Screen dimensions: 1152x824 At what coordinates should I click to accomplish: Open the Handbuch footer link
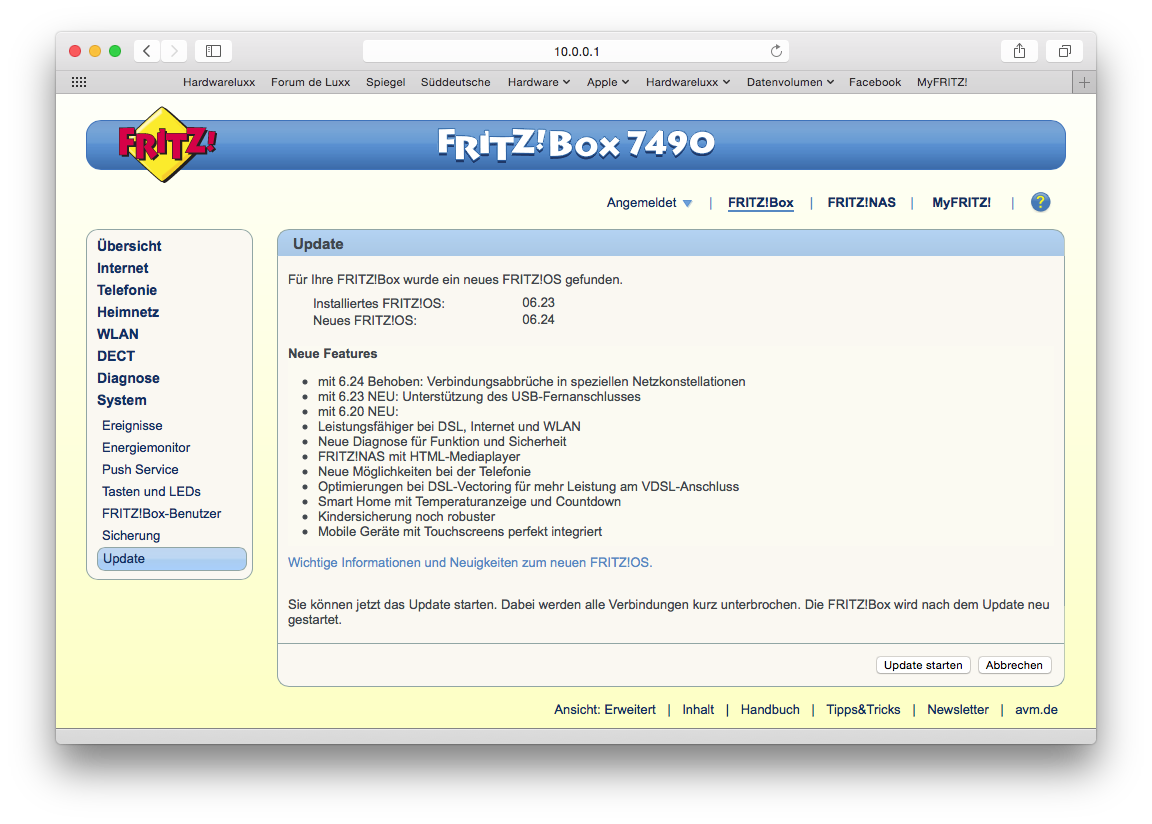tap(770, 709)
